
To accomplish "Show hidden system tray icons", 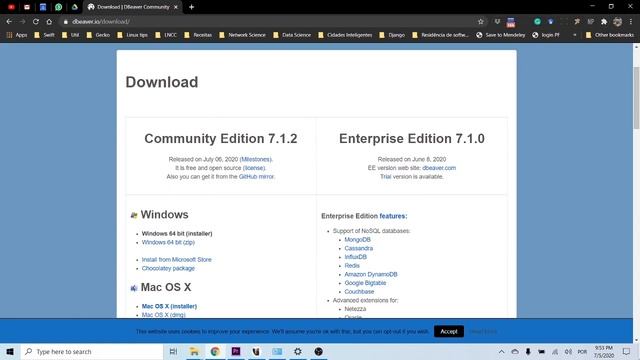I will pyautogui.click(x=501, y=351).
